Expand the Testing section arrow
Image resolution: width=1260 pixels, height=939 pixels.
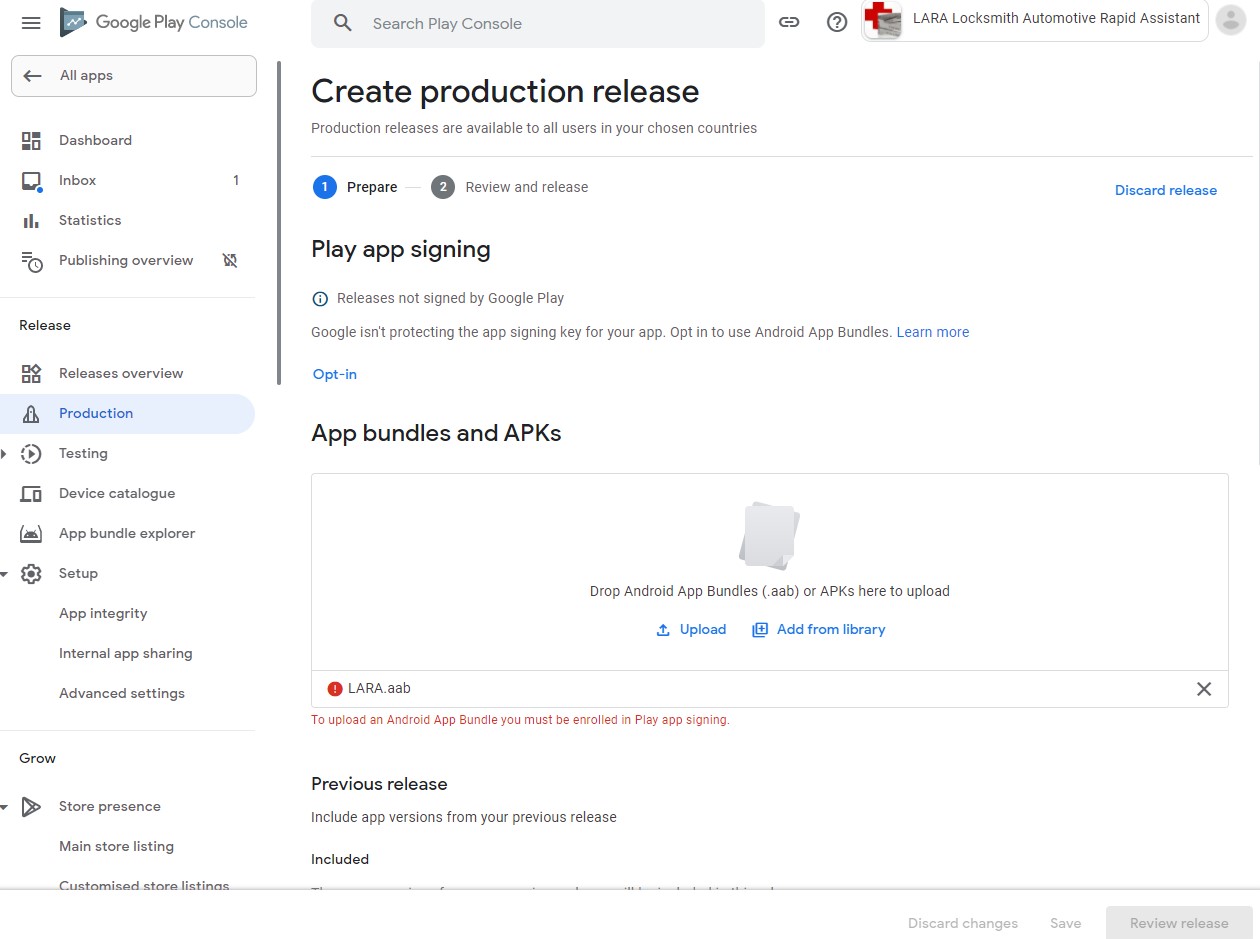pyautogui.click(x=5, y=454)
